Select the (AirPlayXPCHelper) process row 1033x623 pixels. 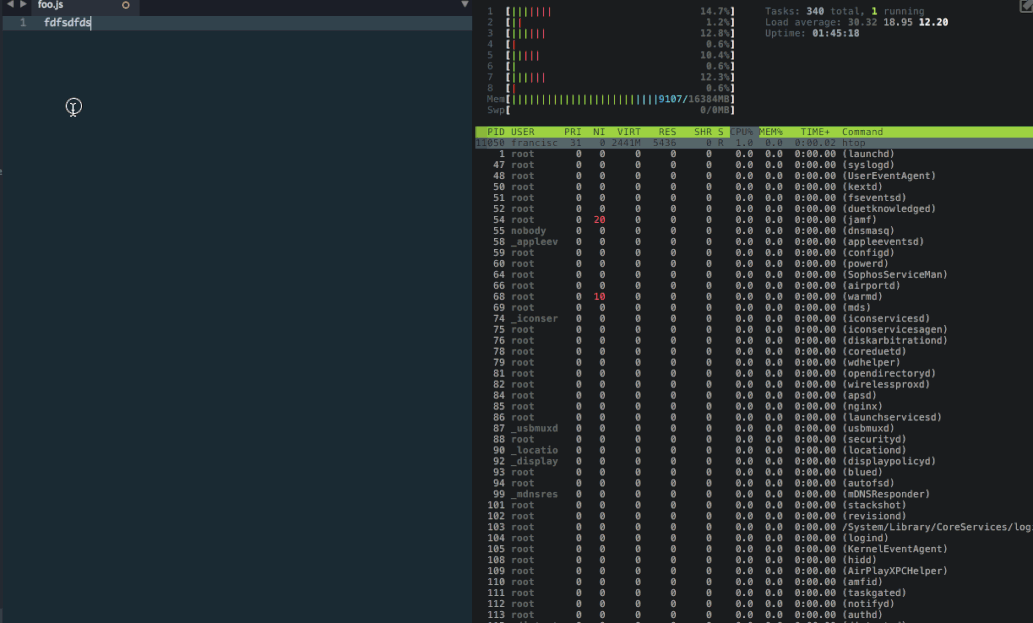pyautogui.click(x=754, y=571)
